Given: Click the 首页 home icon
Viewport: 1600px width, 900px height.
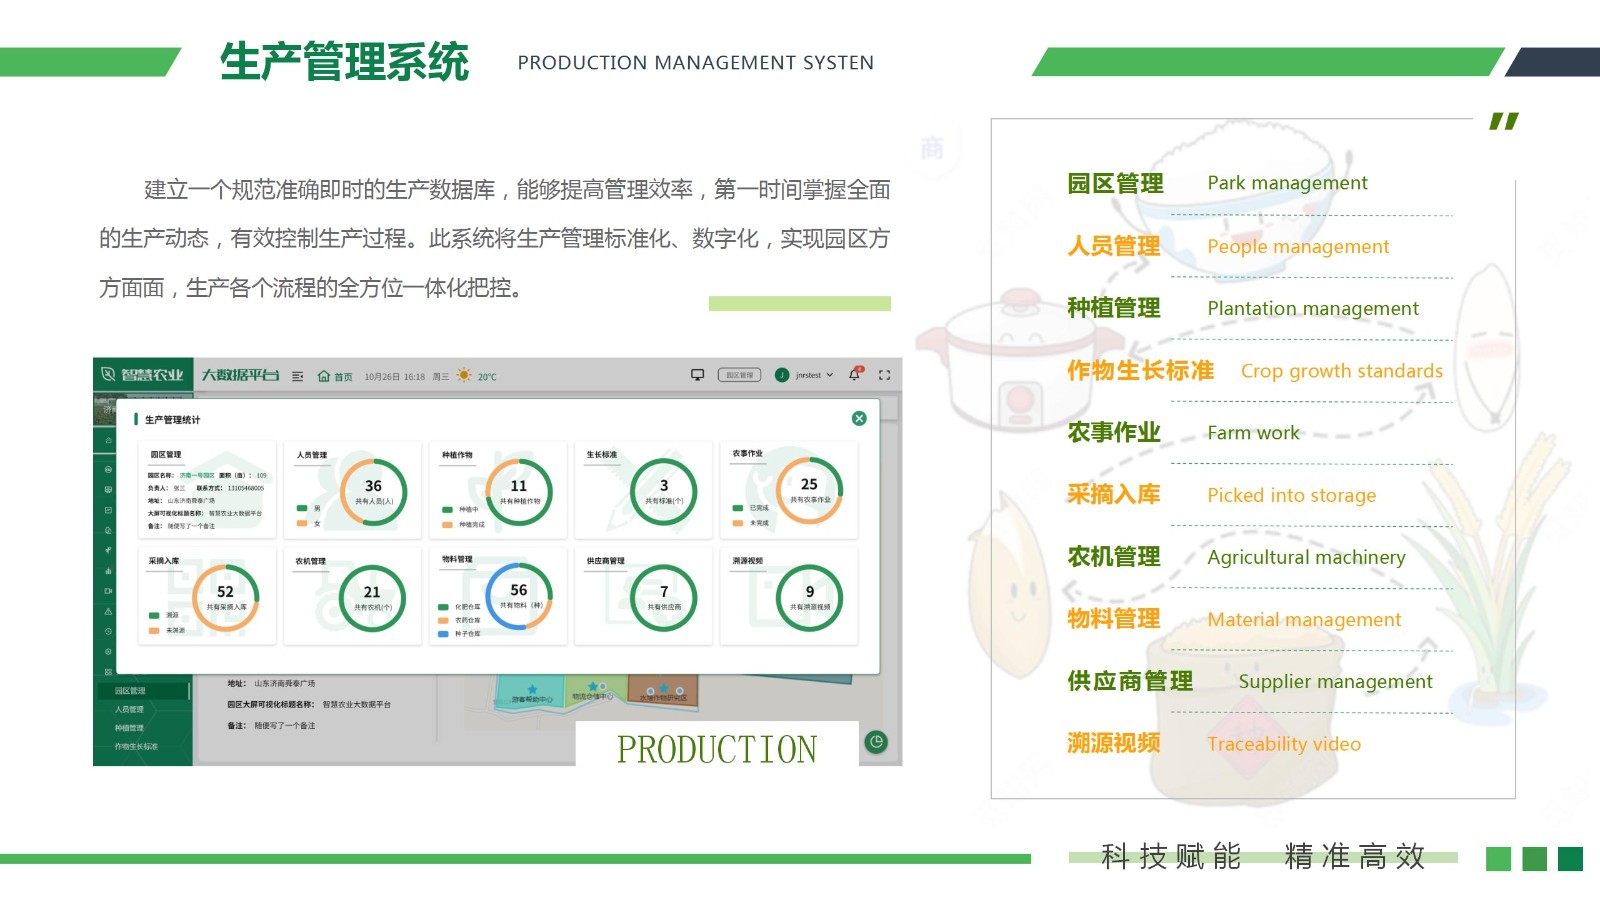Looking at the screenshot, I should [x=324, y=376].
